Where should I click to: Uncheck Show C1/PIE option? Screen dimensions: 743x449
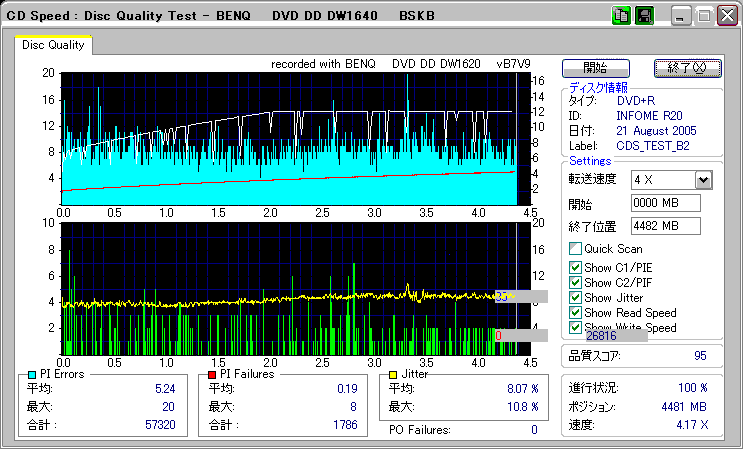575,268
